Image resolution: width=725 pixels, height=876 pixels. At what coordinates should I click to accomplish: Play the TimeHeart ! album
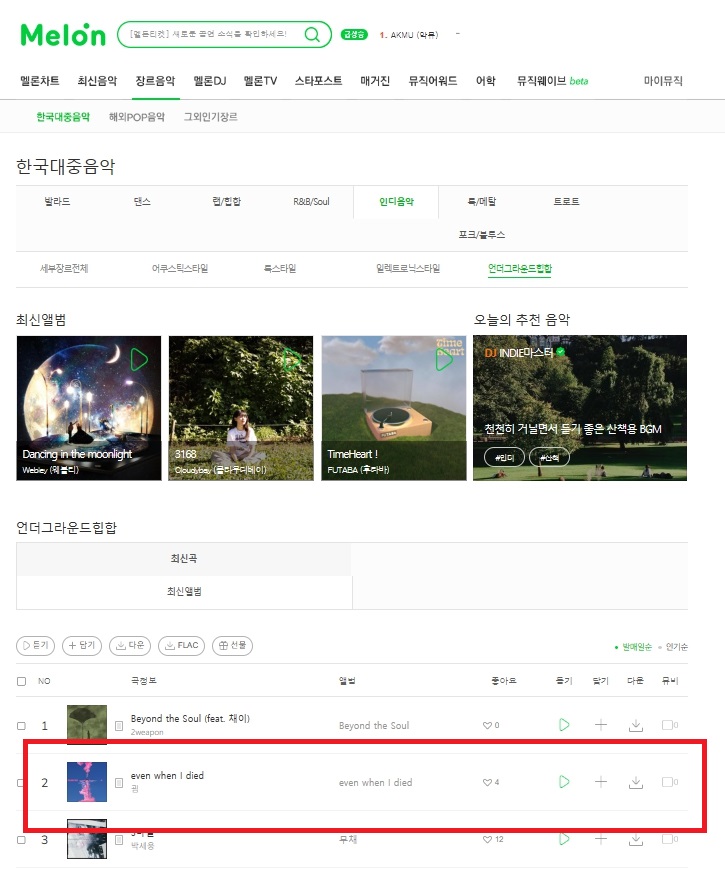pos(444,360)
